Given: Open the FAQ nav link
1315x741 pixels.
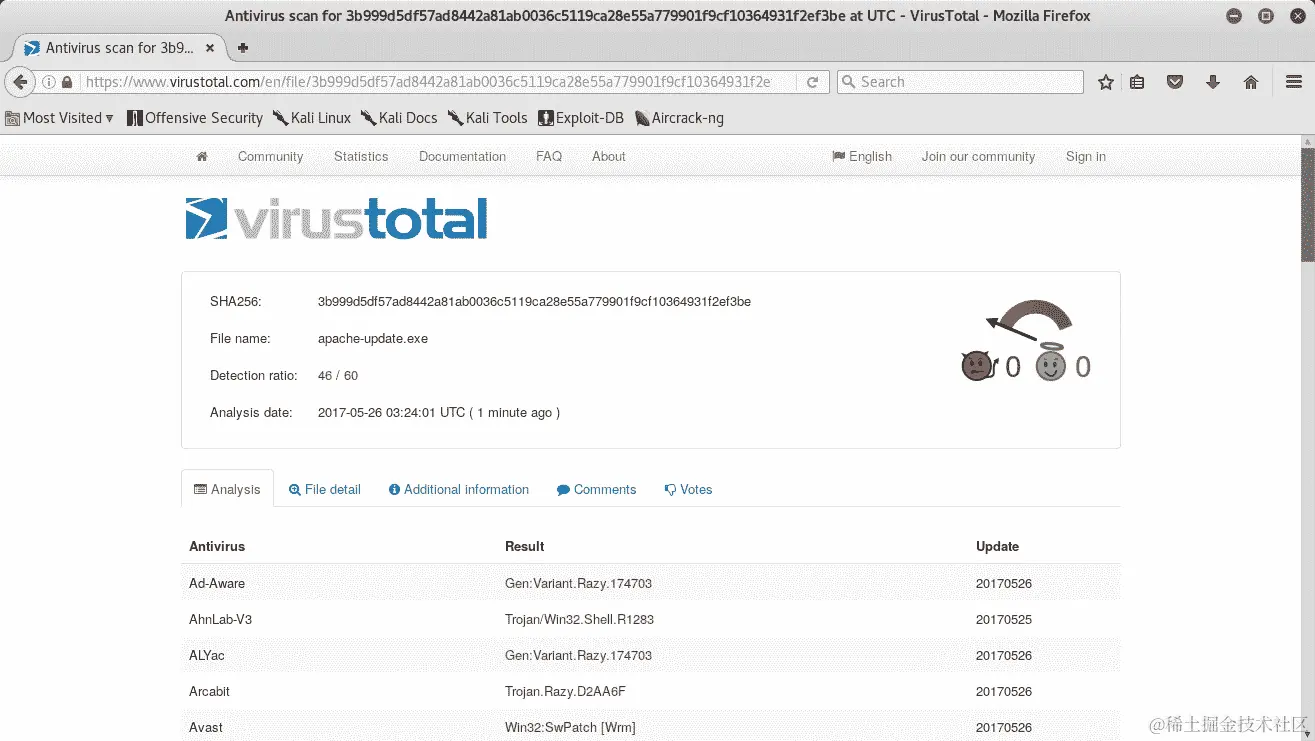Looking at the screenshot, I should 549,157.
